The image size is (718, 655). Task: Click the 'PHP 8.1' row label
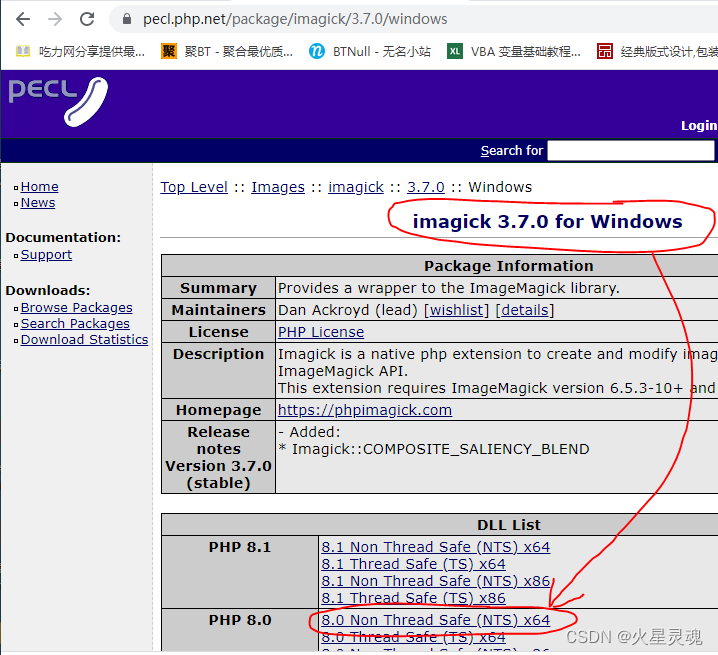(x=240, y=547)
